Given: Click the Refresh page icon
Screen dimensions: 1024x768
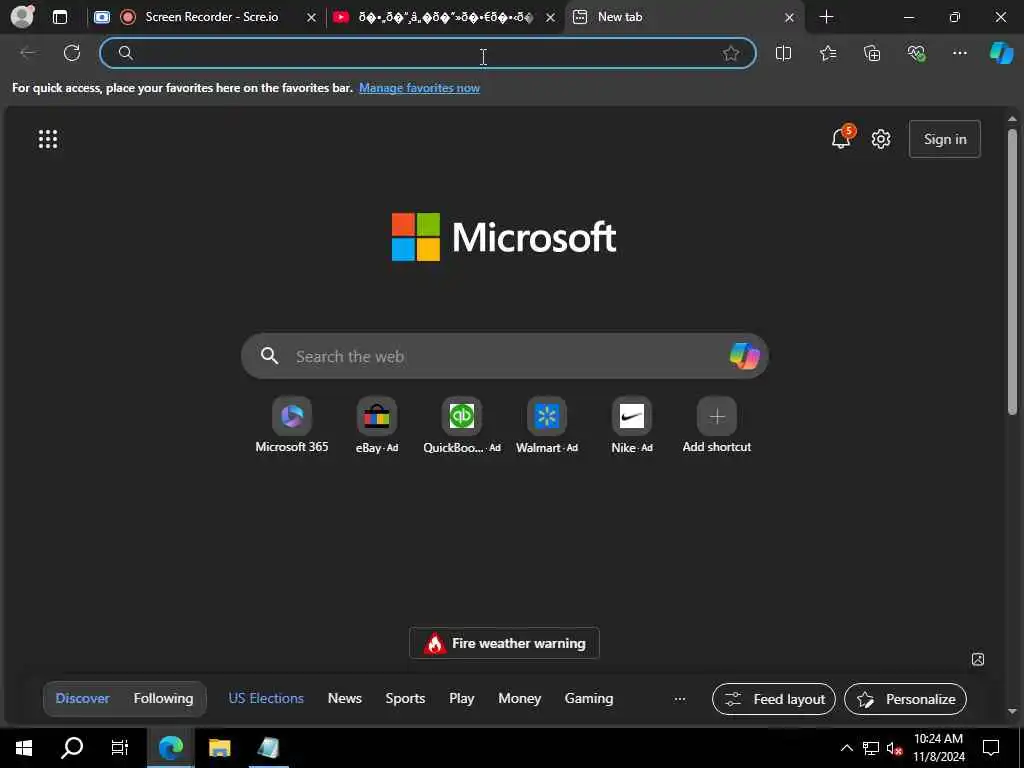Looking at the screenshot, I should coord(72,53).
